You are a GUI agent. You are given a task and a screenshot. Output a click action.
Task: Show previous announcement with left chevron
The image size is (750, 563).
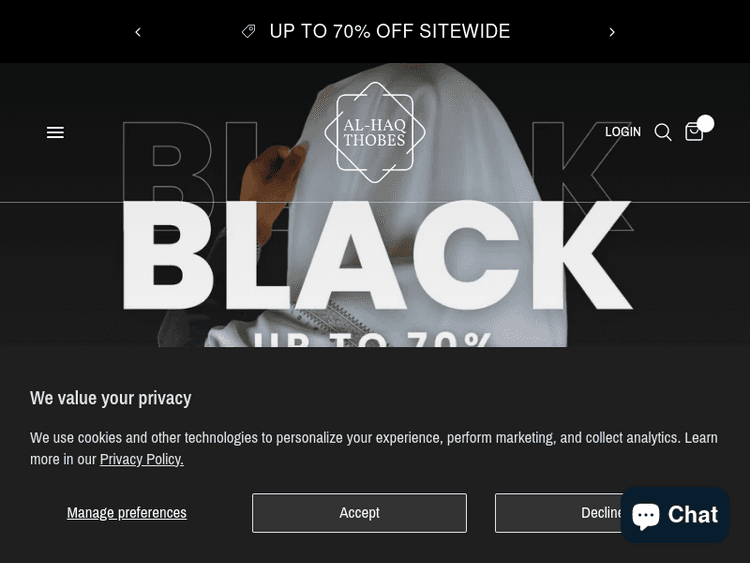click(138, 32)
